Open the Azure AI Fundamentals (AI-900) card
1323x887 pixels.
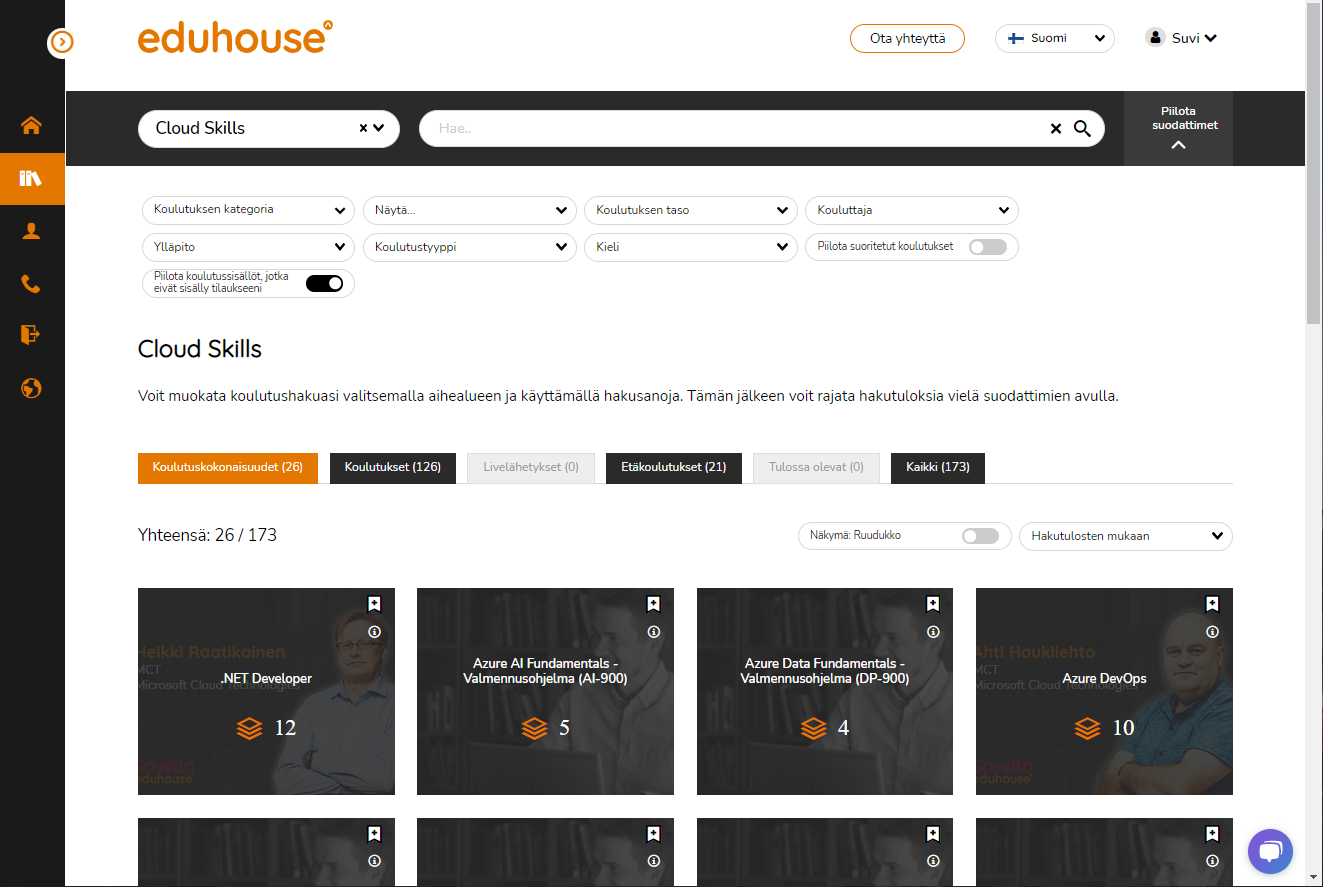point(545,691)
